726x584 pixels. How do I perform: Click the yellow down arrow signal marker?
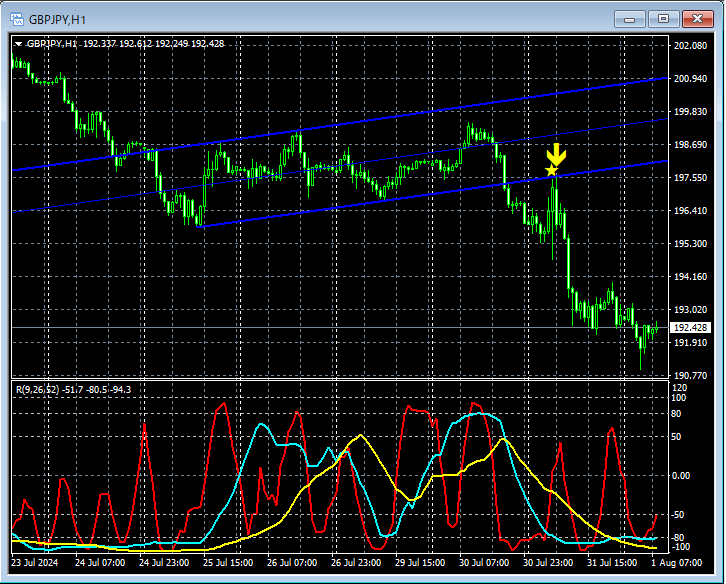tap(556, 155)
